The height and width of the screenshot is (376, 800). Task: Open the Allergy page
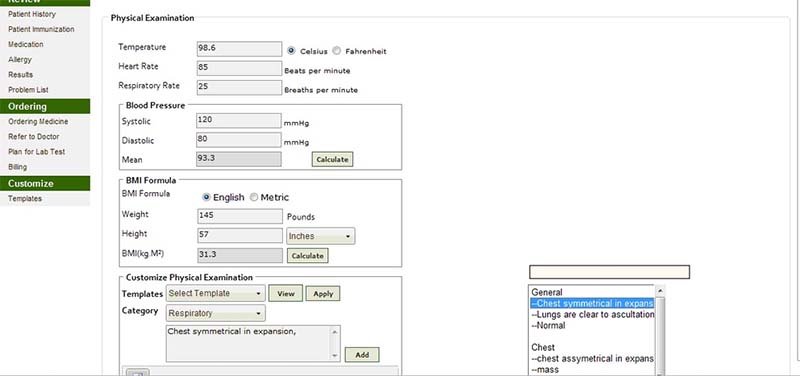coord(20,60)
